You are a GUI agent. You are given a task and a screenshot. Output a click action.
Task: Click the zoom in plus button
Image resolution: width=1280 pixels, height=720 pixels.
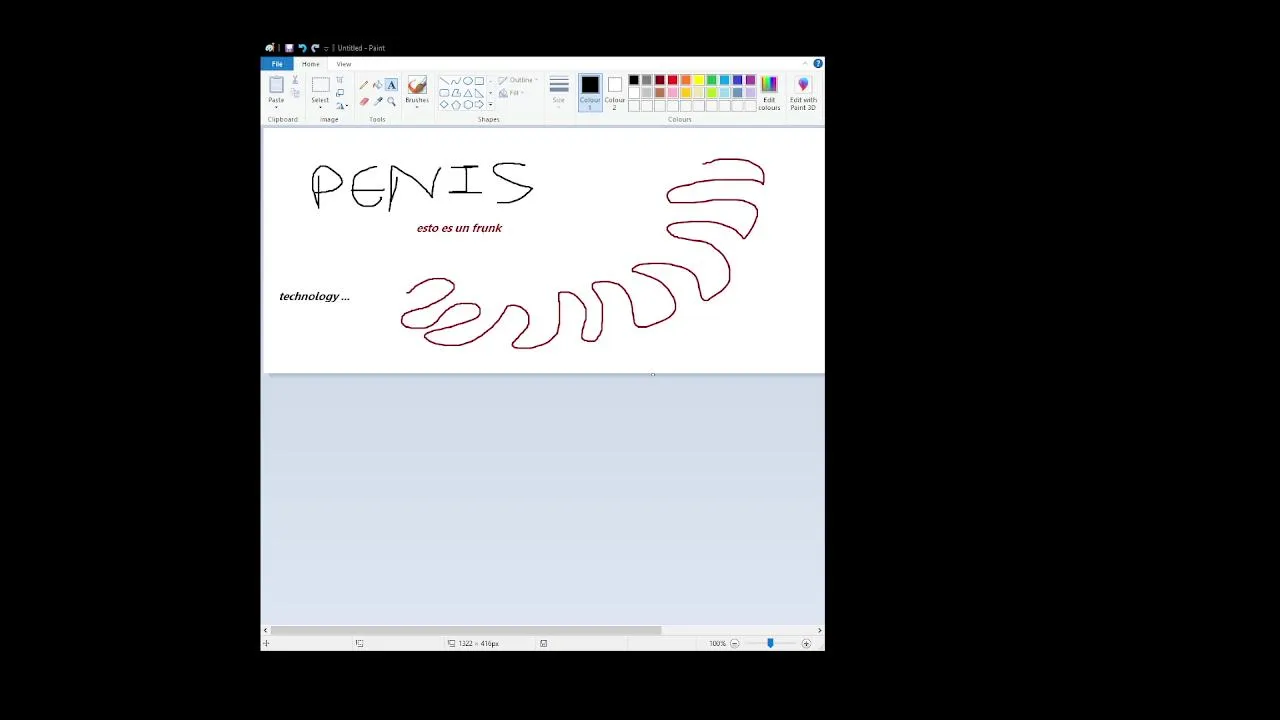[x=806, y=643]
